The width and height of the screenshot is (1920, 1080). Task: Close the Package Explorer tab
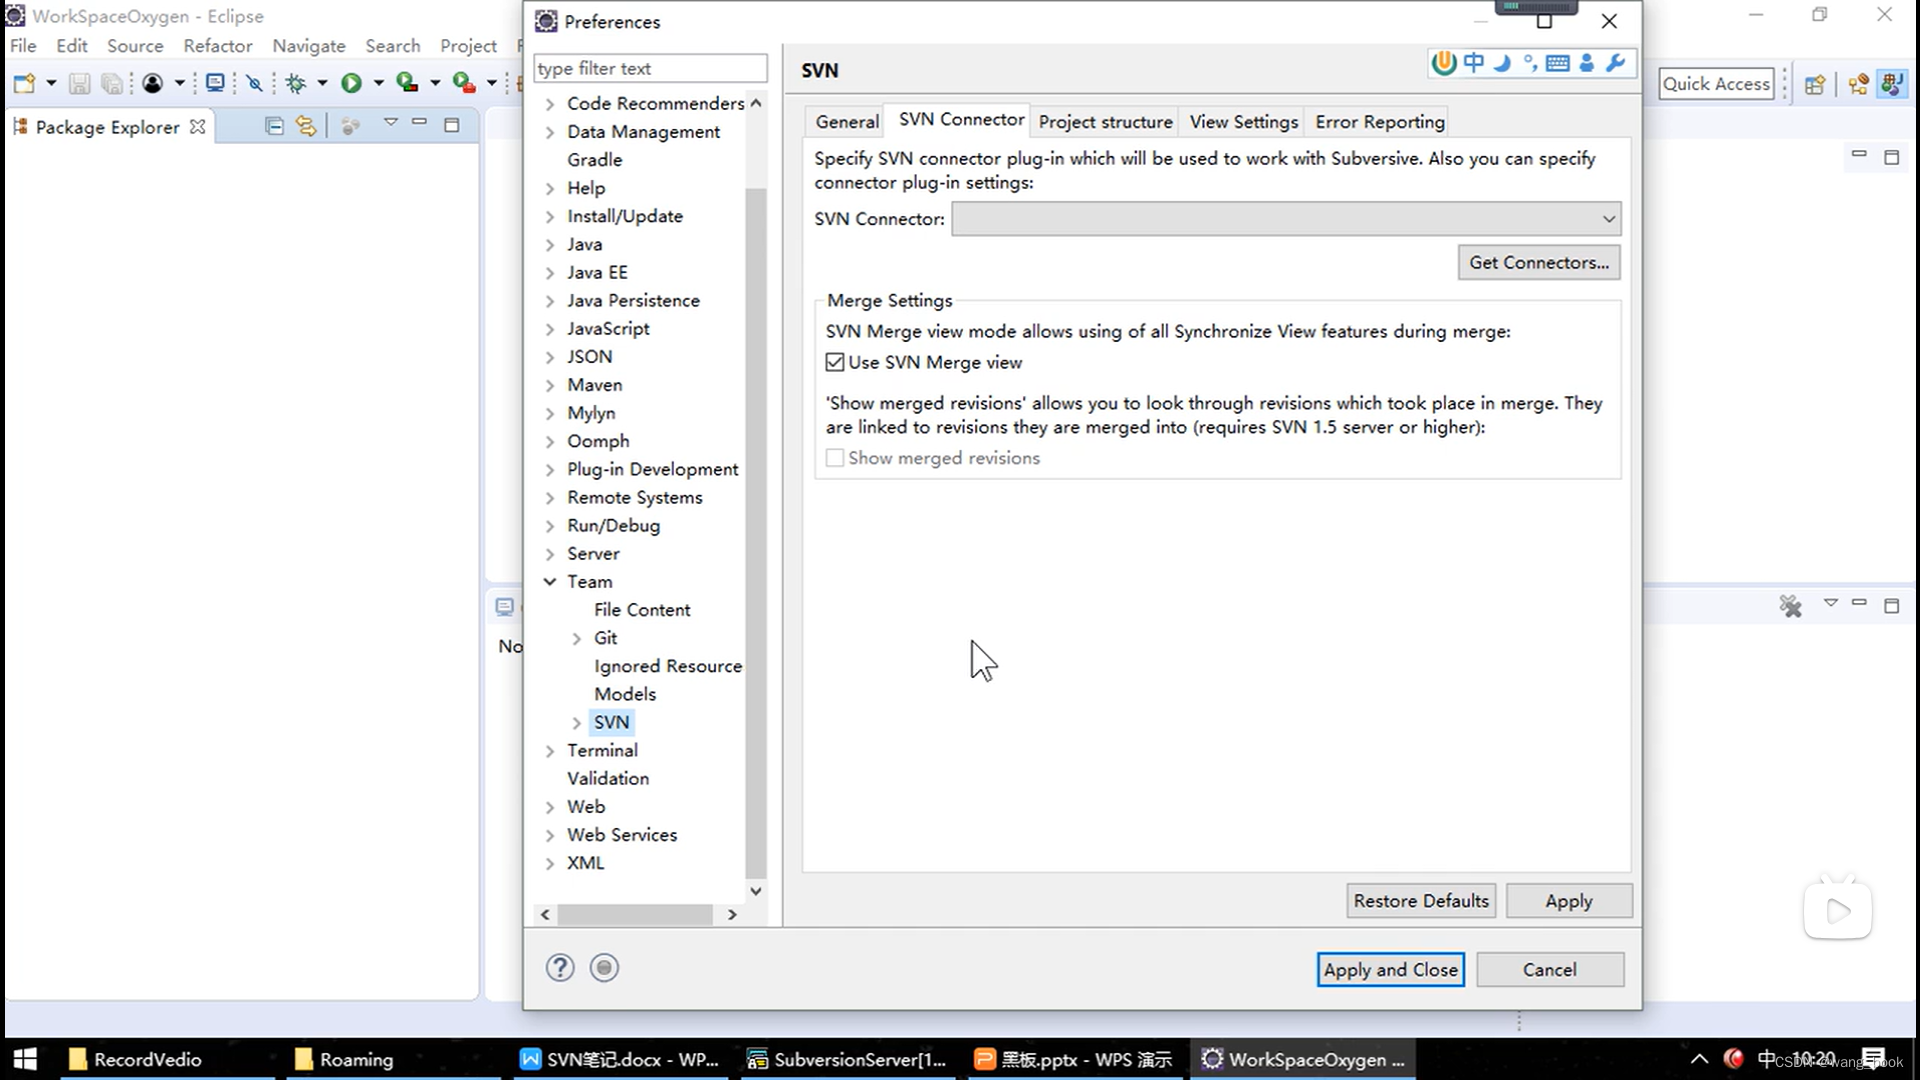(x=198, y=127)
